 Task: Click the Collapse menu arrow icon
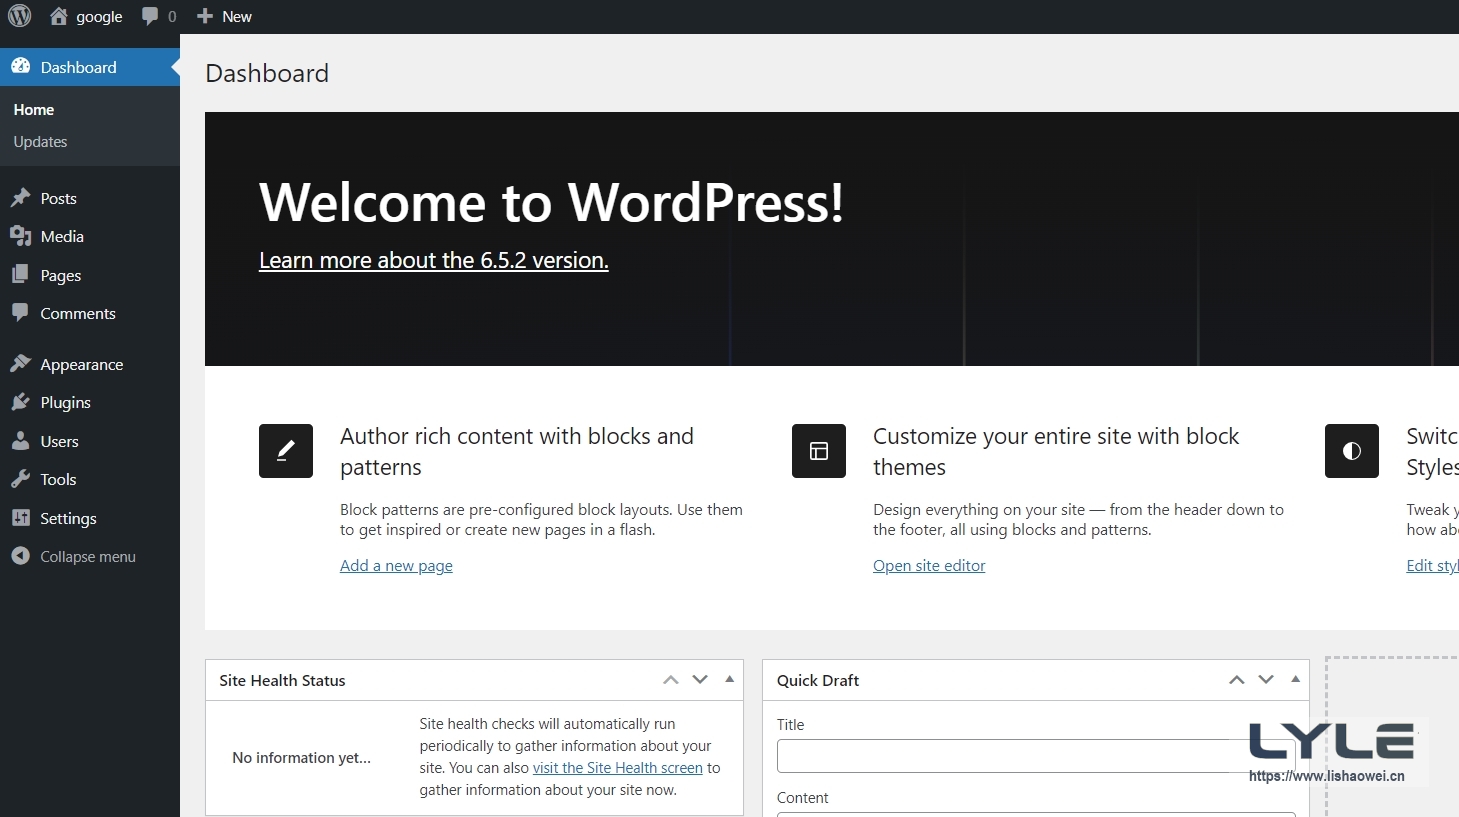21,556
